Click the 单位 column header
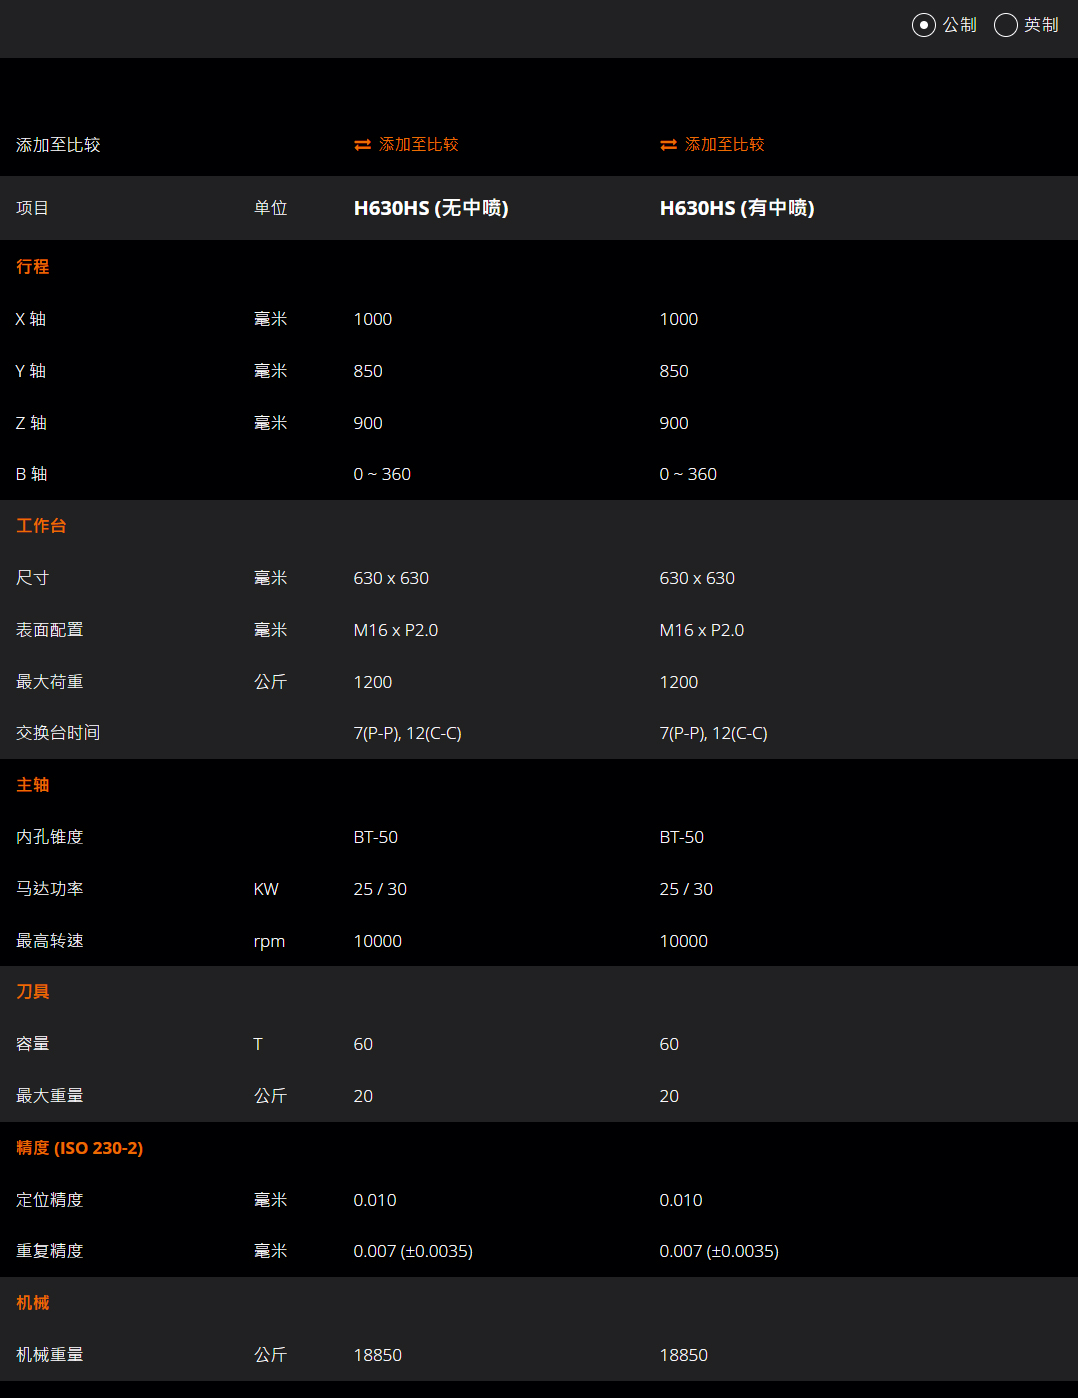The height and width of the screenshot is (1398, 1078). [x=270, y=208]
